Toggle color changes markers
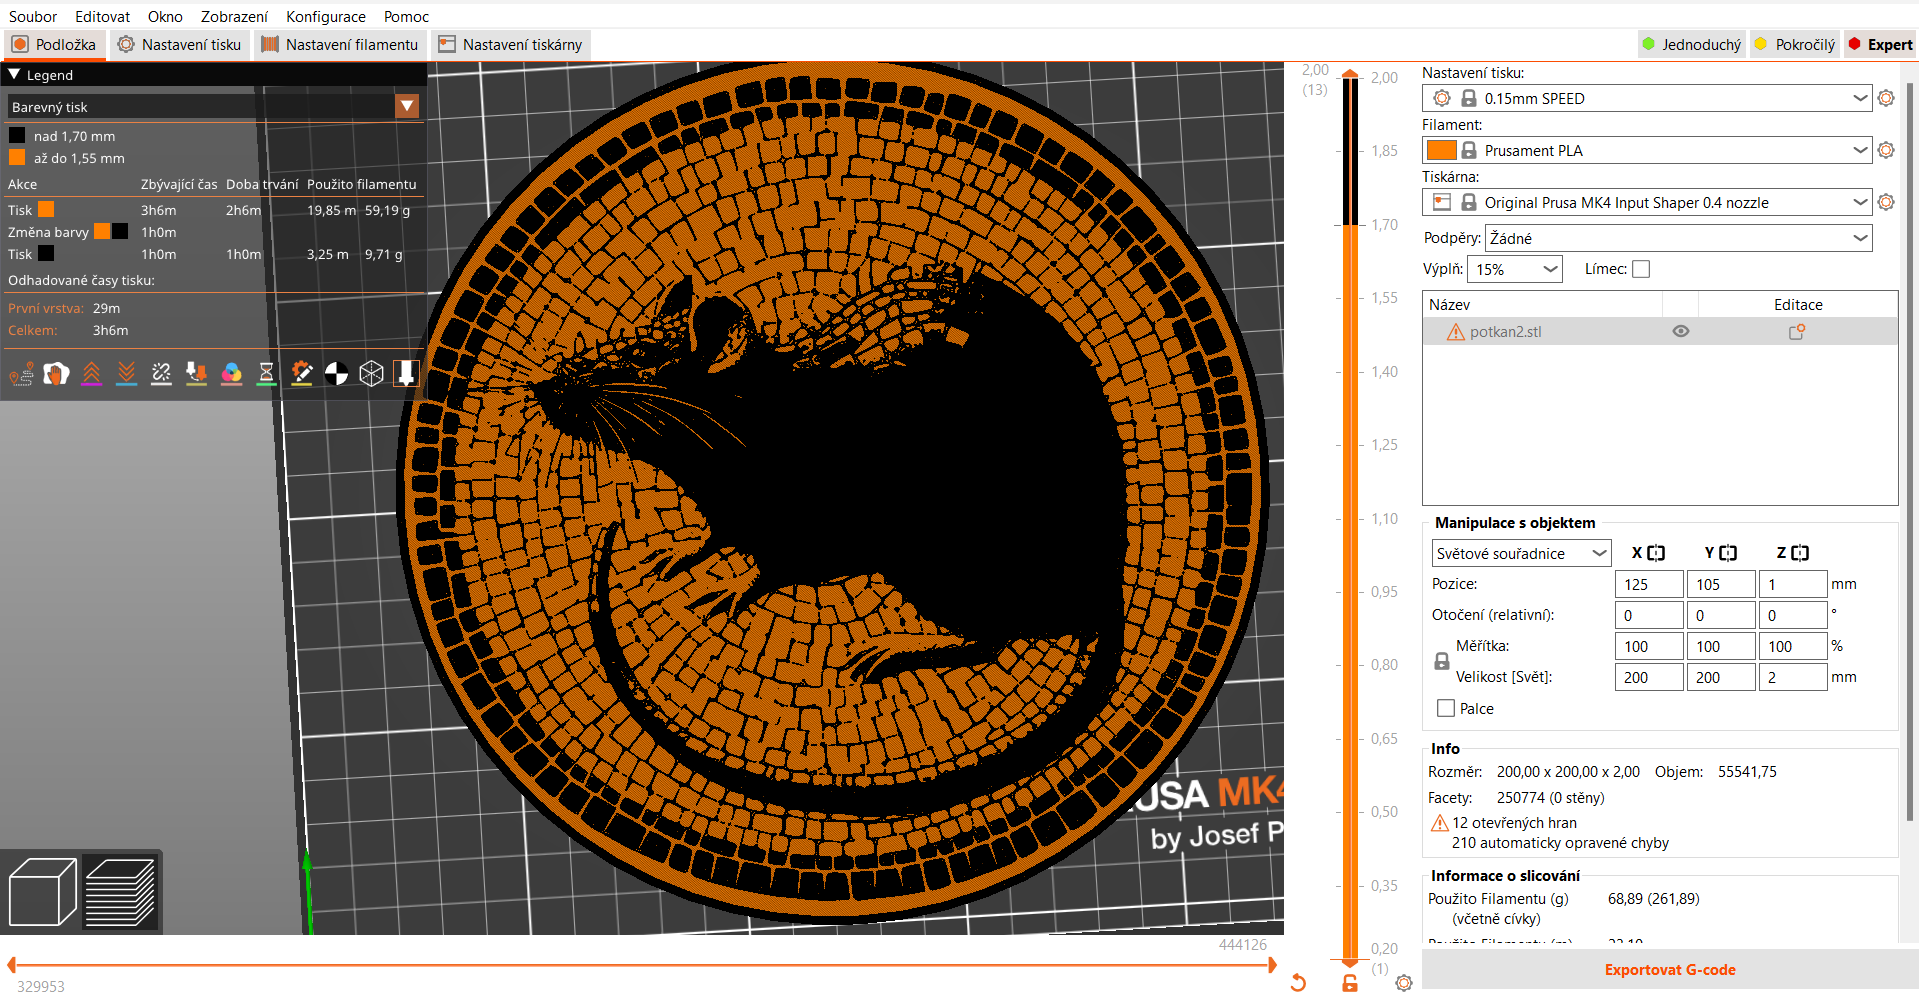 coord(231,373)
